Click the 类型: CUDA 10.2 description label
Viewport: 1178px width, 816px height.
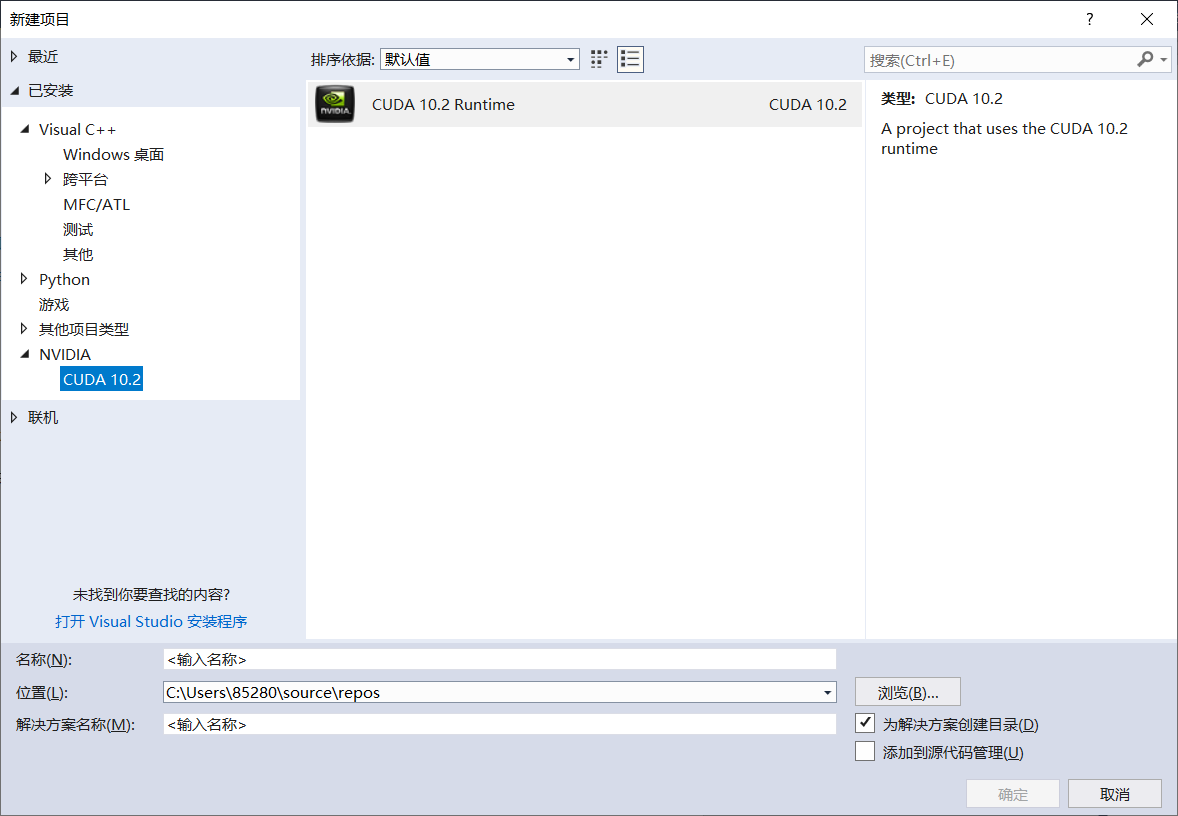pyautogui.click(x=942, y=98)
